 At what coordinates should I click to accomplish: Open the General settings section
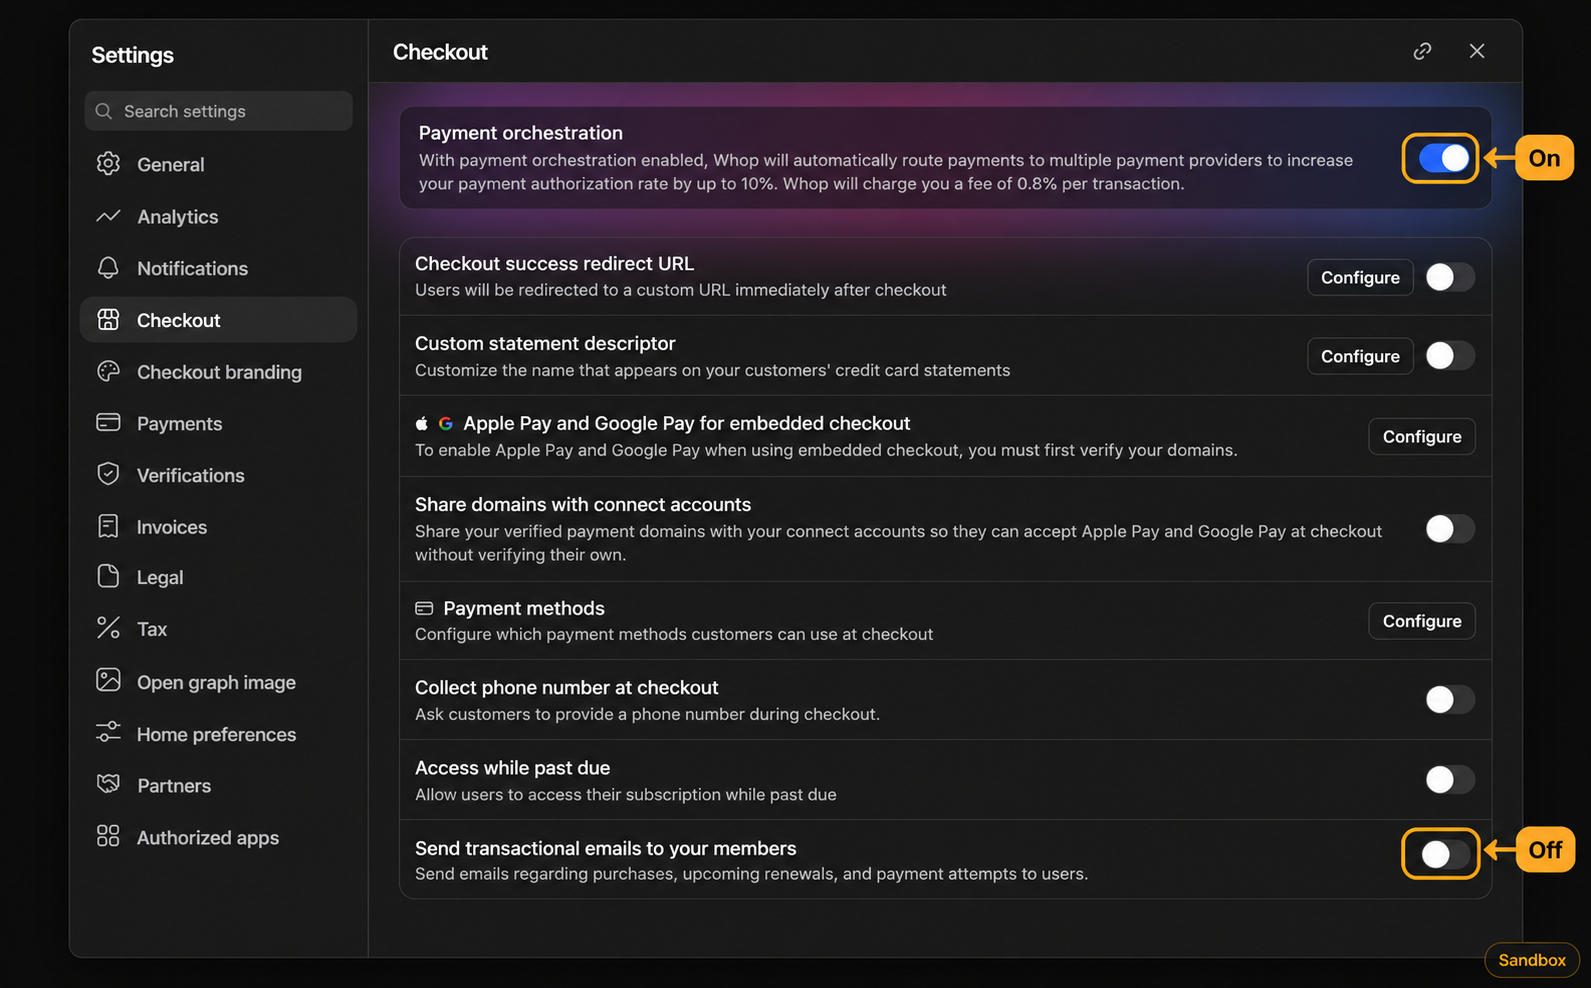click(218, 164)
